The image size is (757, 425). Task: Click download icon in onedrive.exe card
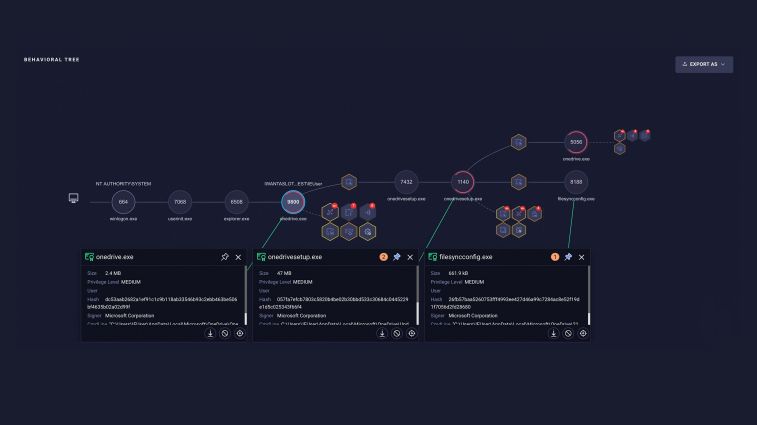pos(210,333)
